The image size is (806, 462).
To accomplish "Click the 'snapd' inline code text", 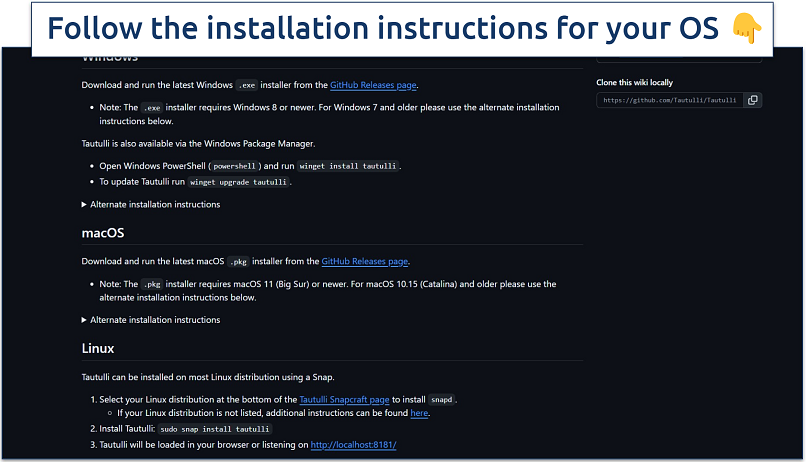I will pos(441,399).
